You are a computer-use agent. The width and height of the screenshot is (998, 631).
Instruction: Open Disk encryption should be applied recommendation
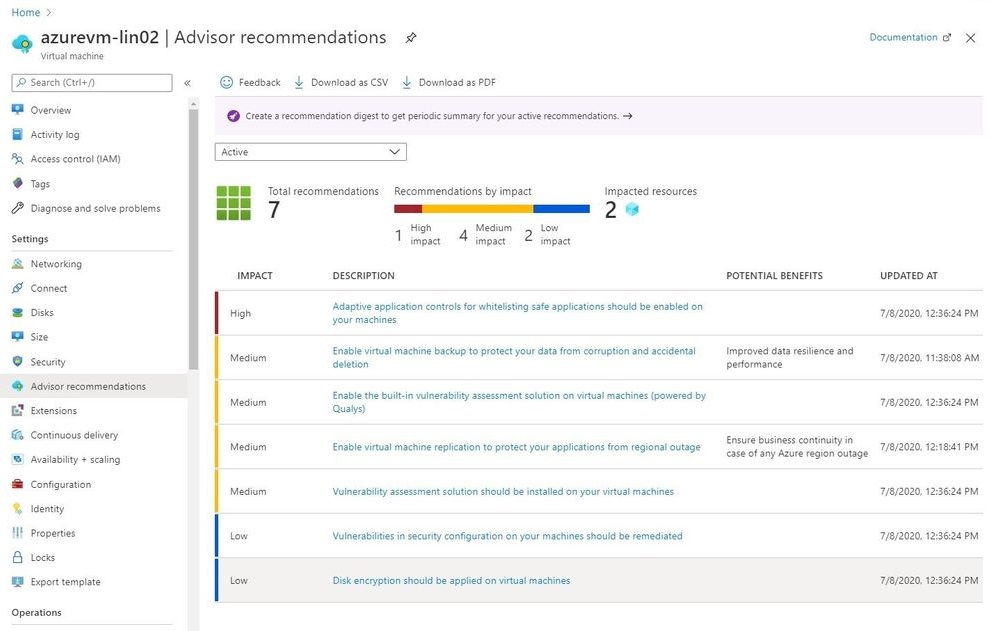(x=451, y=581)
